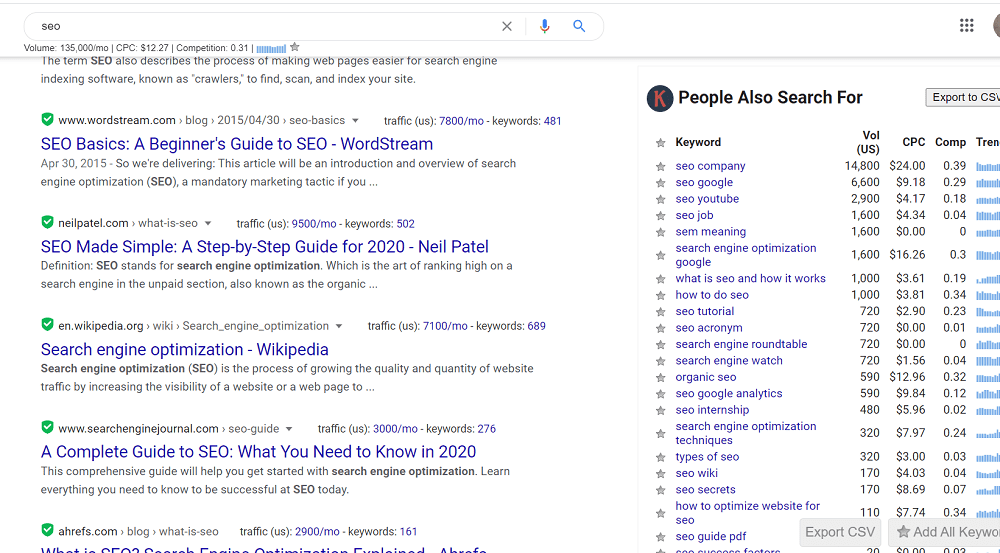Star the 'seo google' keyword

pos(661,183)
